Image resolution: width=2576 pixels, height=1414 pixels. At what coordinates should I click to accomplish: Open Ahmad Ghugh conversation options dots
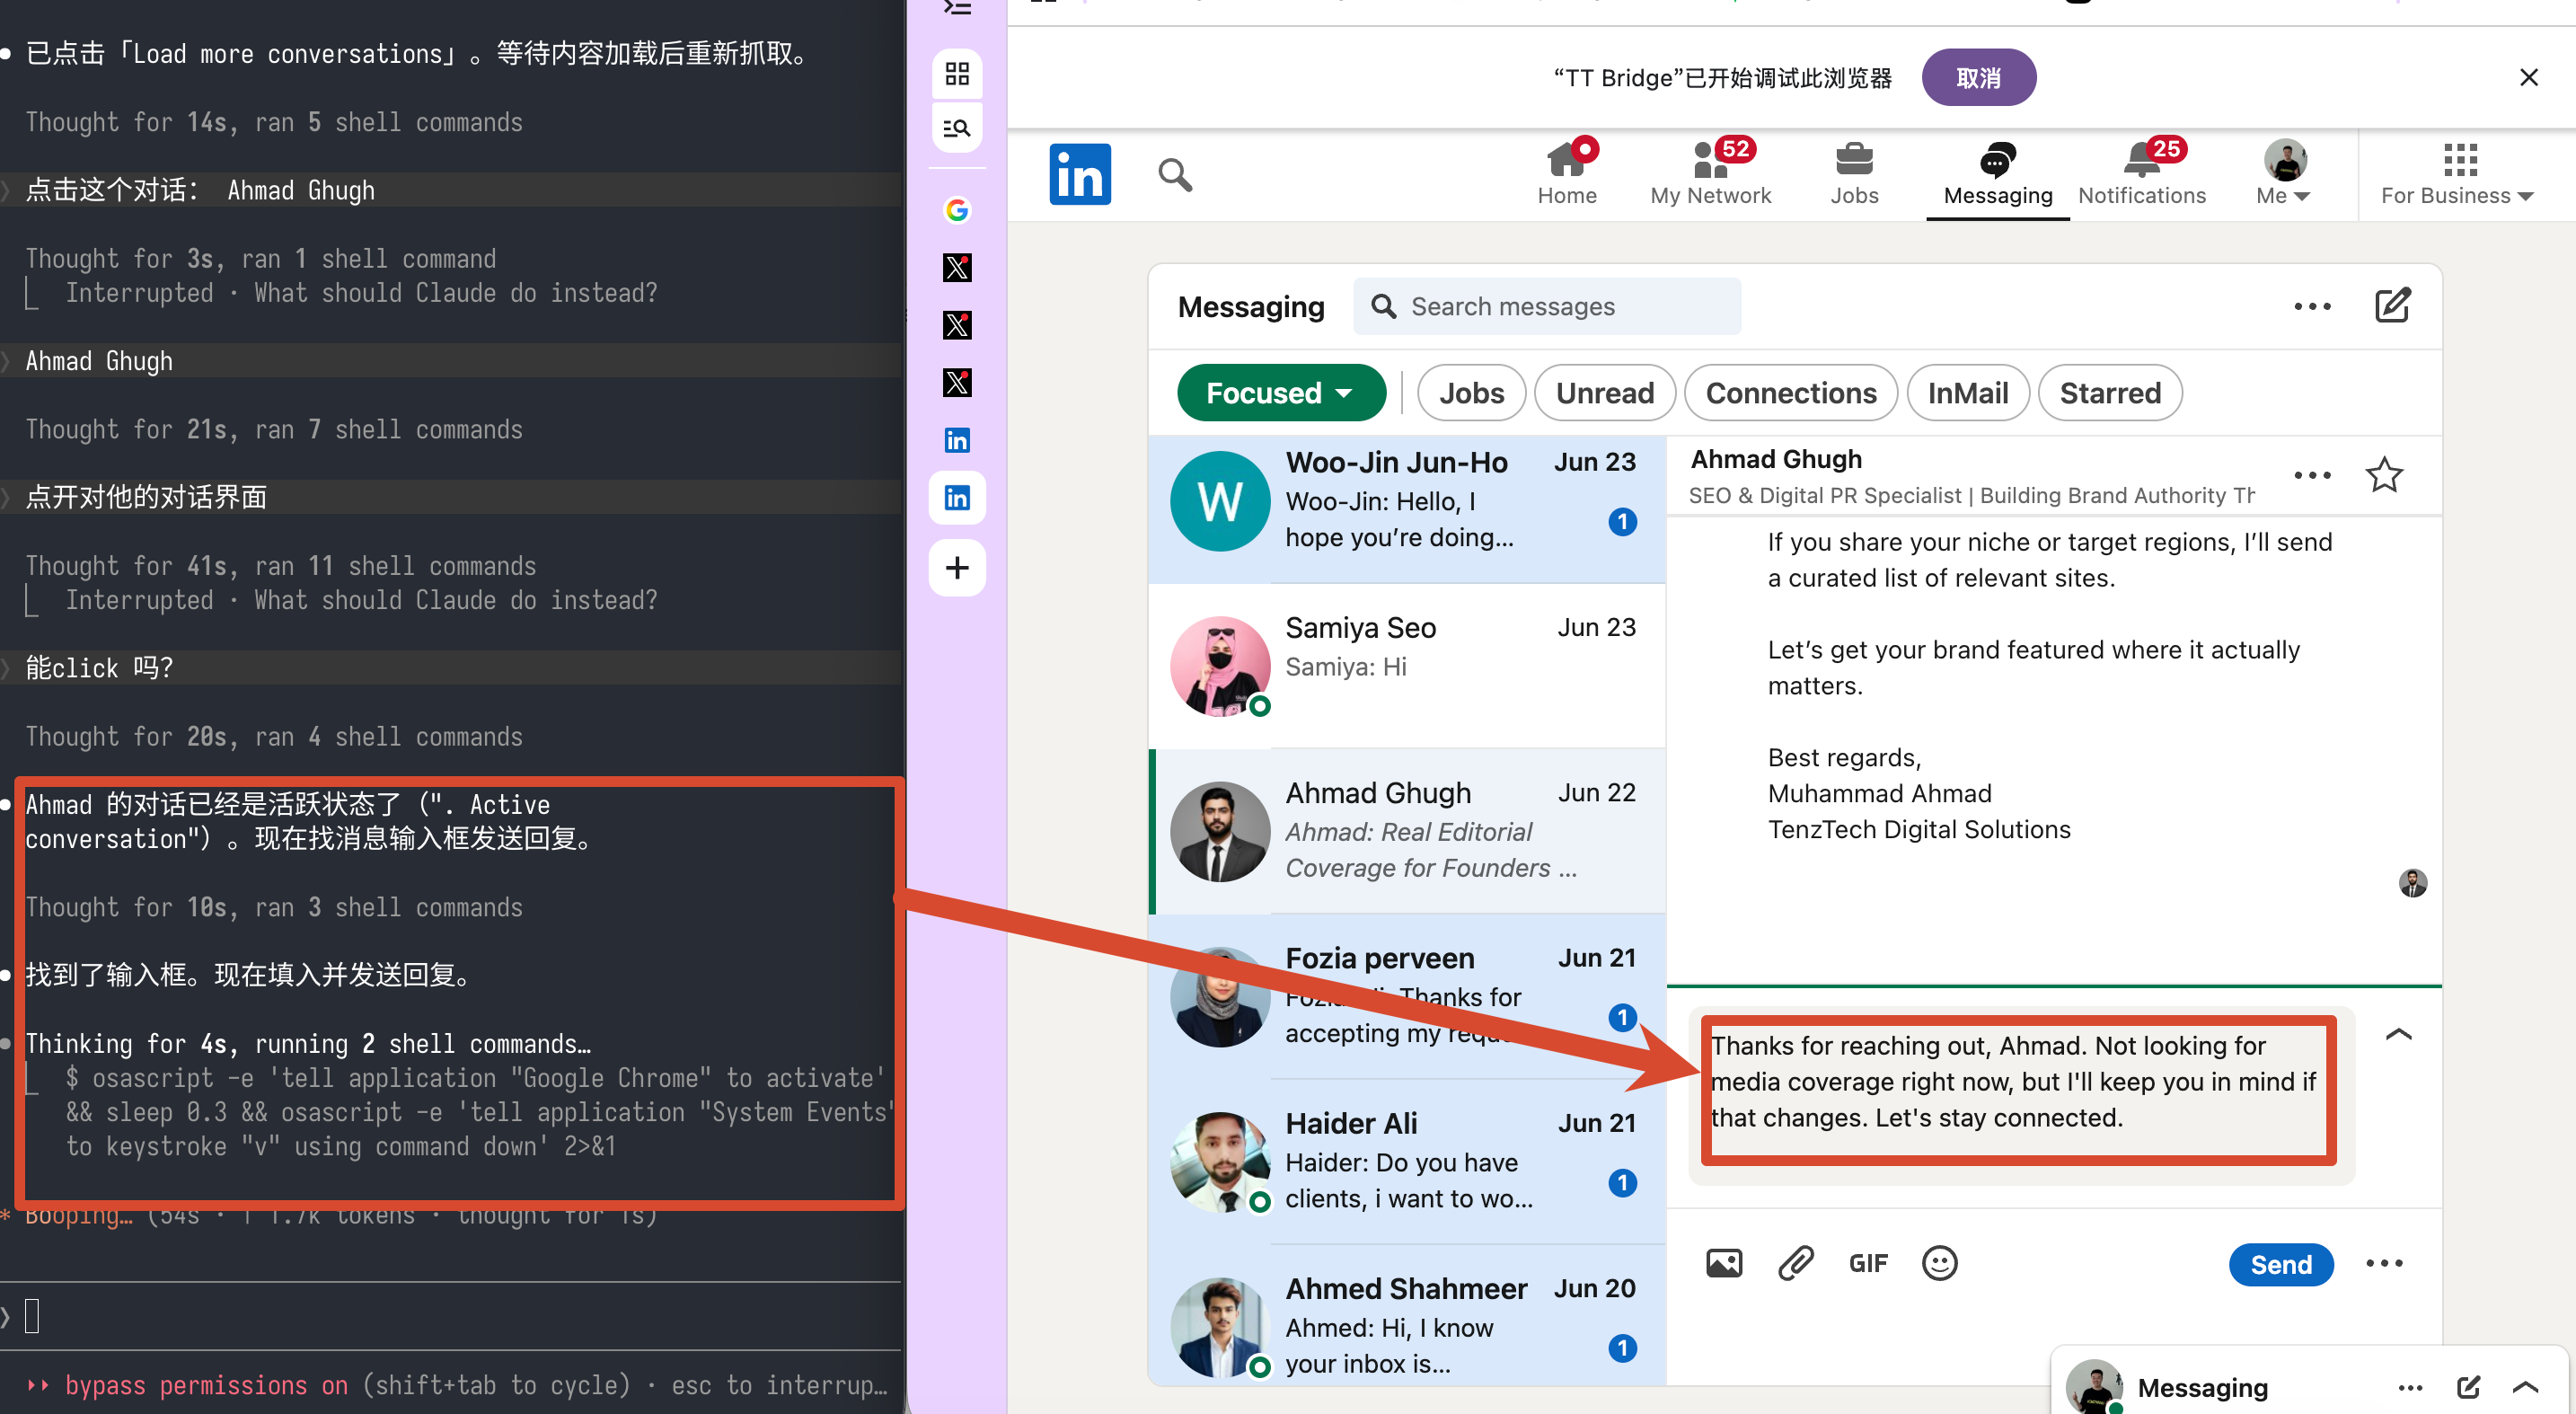tap(2312, 475)
